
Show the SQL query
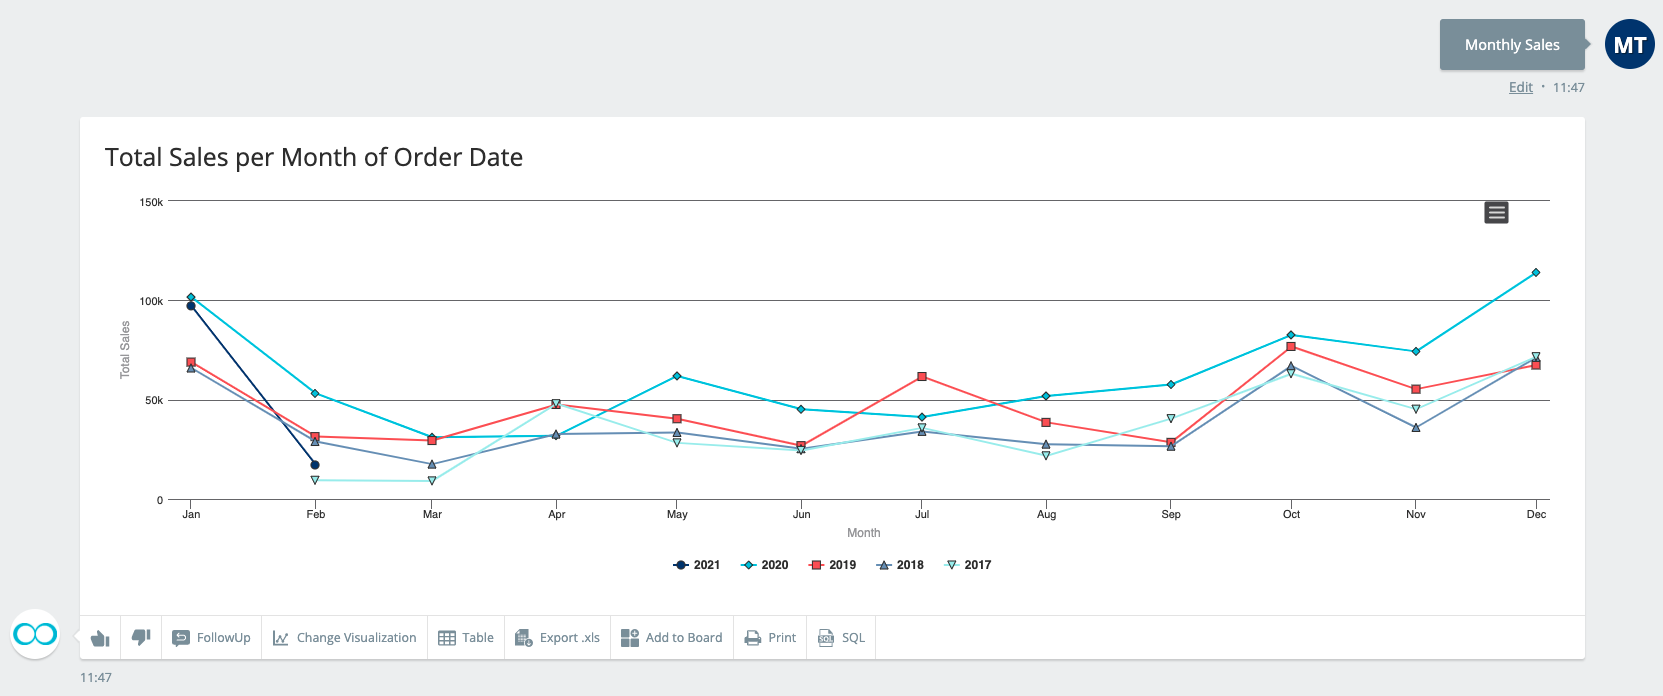[x=841, y=638]
